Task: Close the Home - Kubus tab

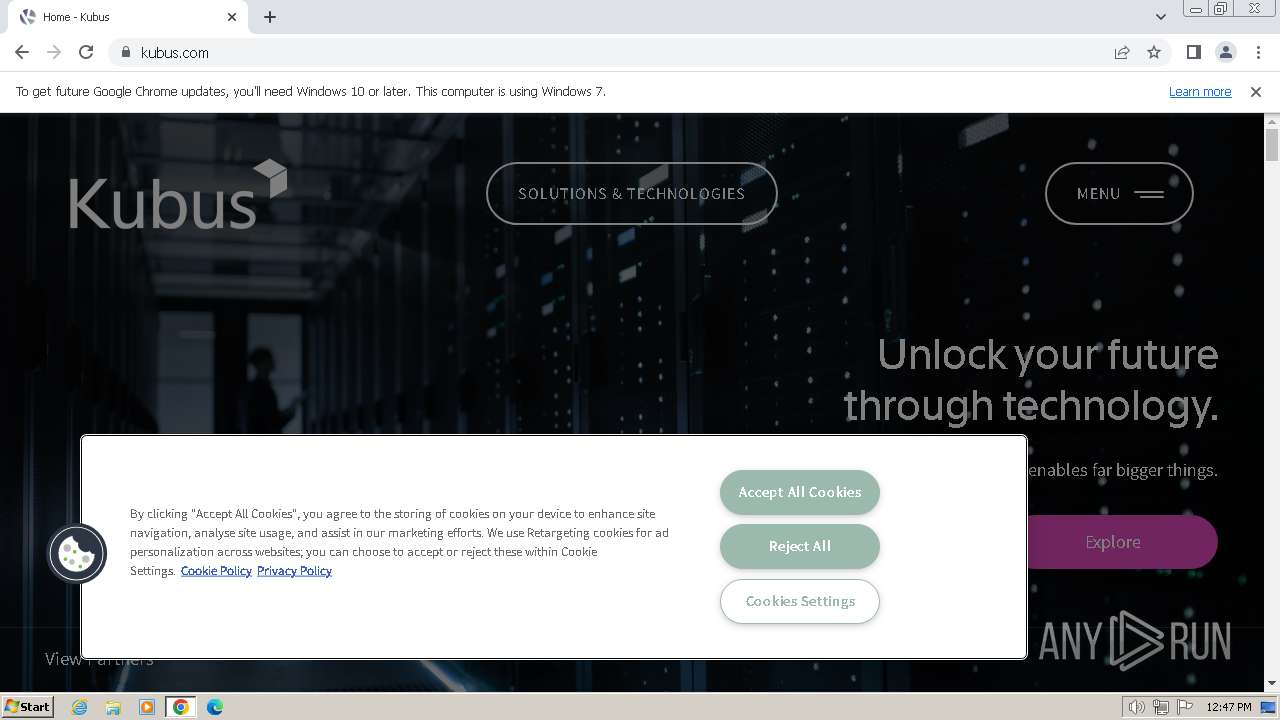Action: coord(232,17)
